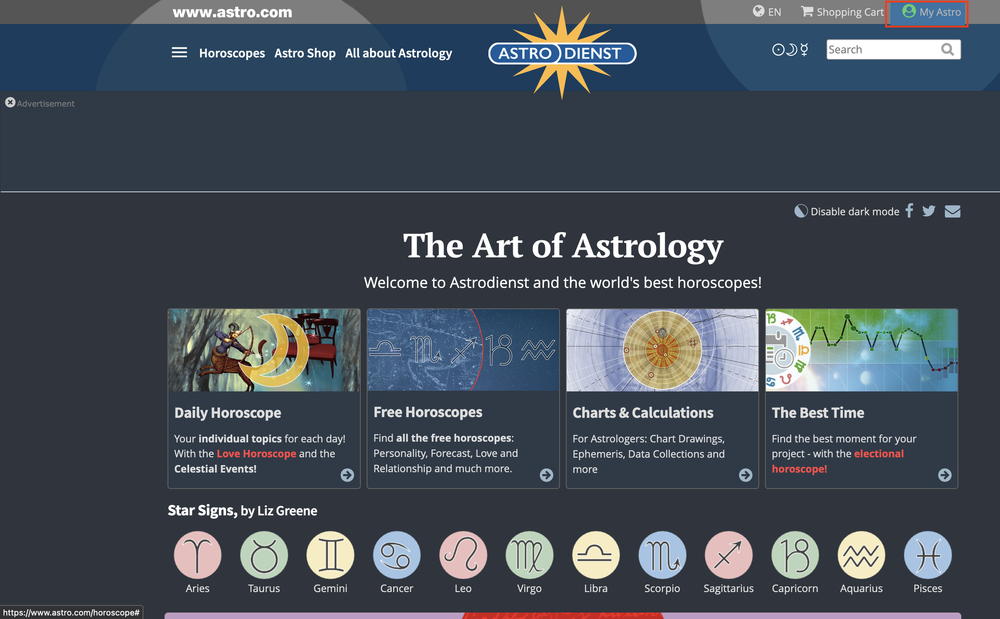1000x619 pixels.
Task: Click the www.astro.com site title
Action: pos(232,12)
